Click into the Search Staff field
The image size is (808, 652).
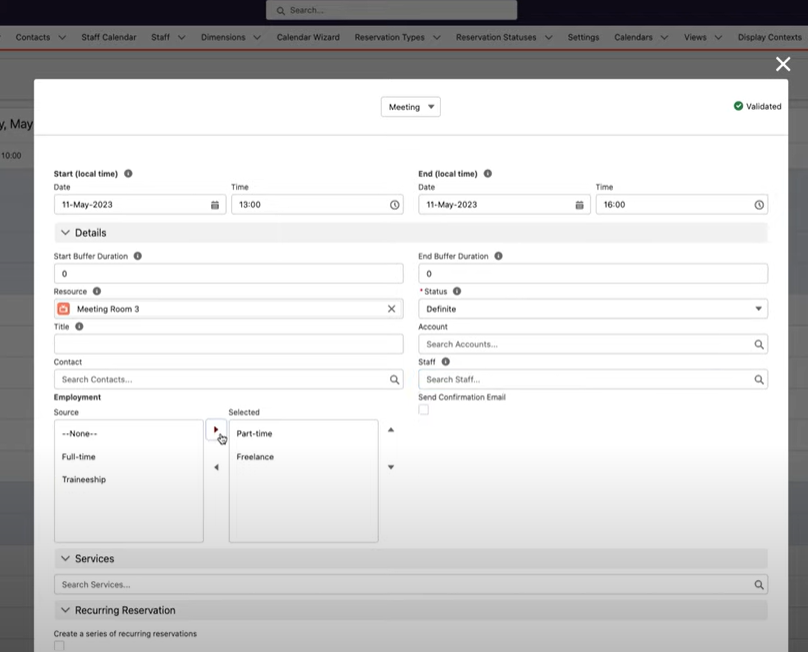593,379
